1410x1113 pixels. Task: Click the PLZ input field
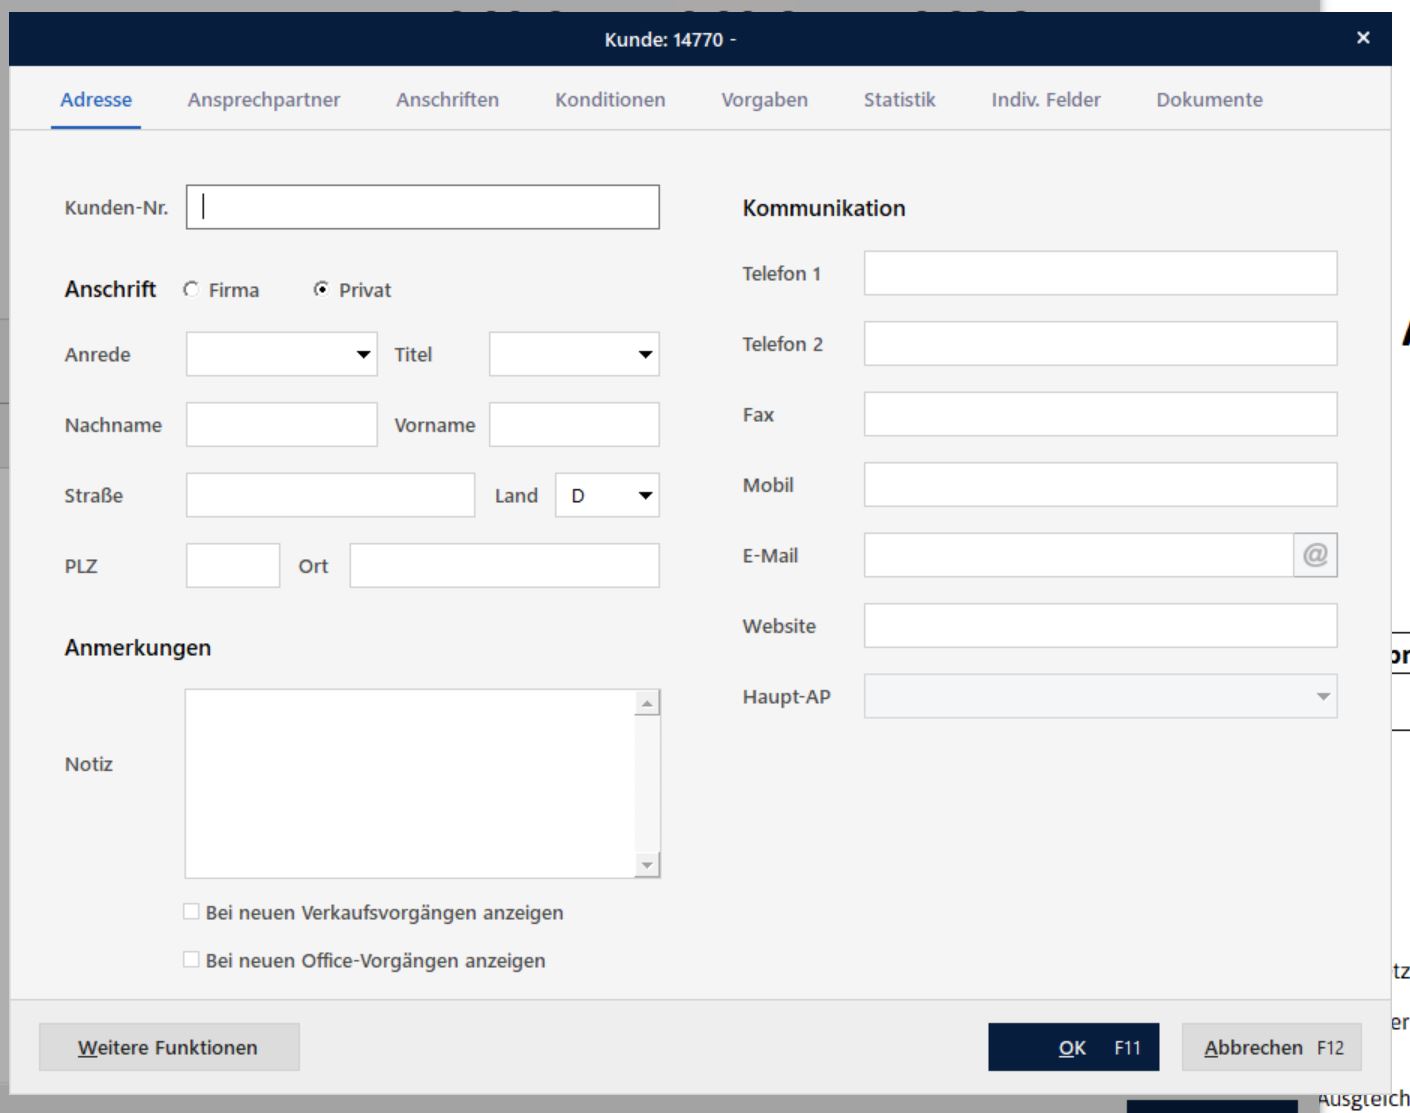point(233,565)
